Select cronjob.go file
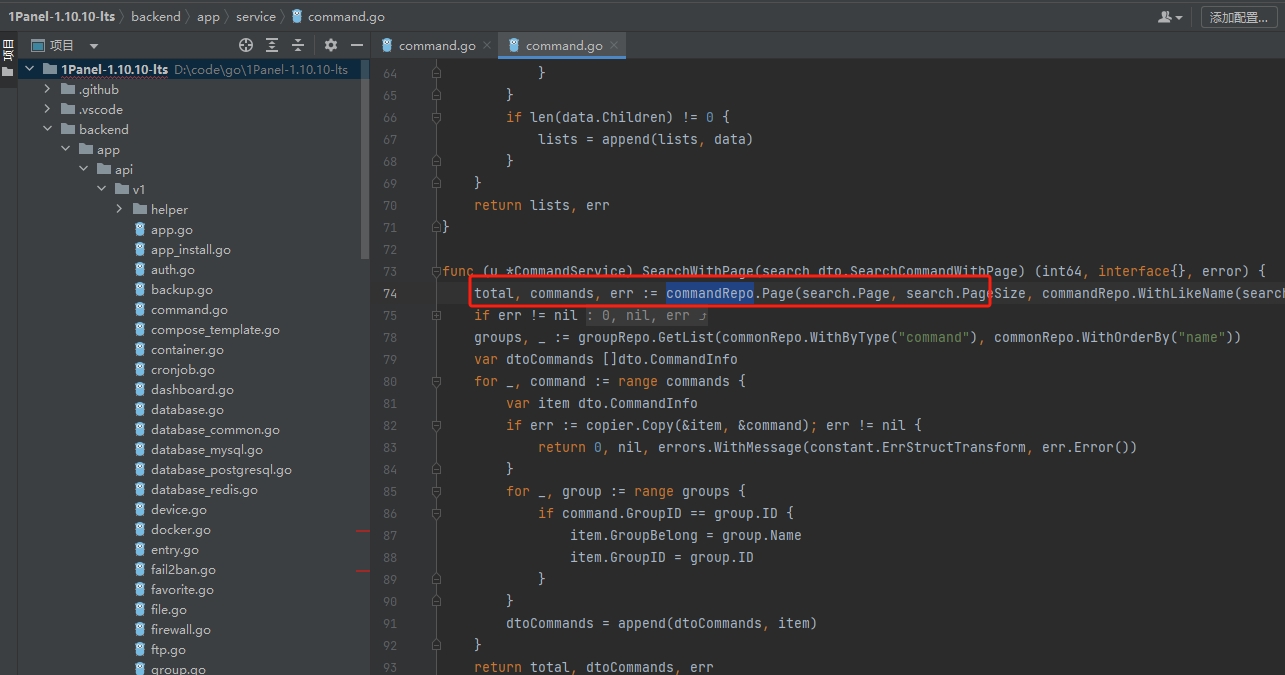Screen dimensions: 1285x675 (x=183, y=369)
